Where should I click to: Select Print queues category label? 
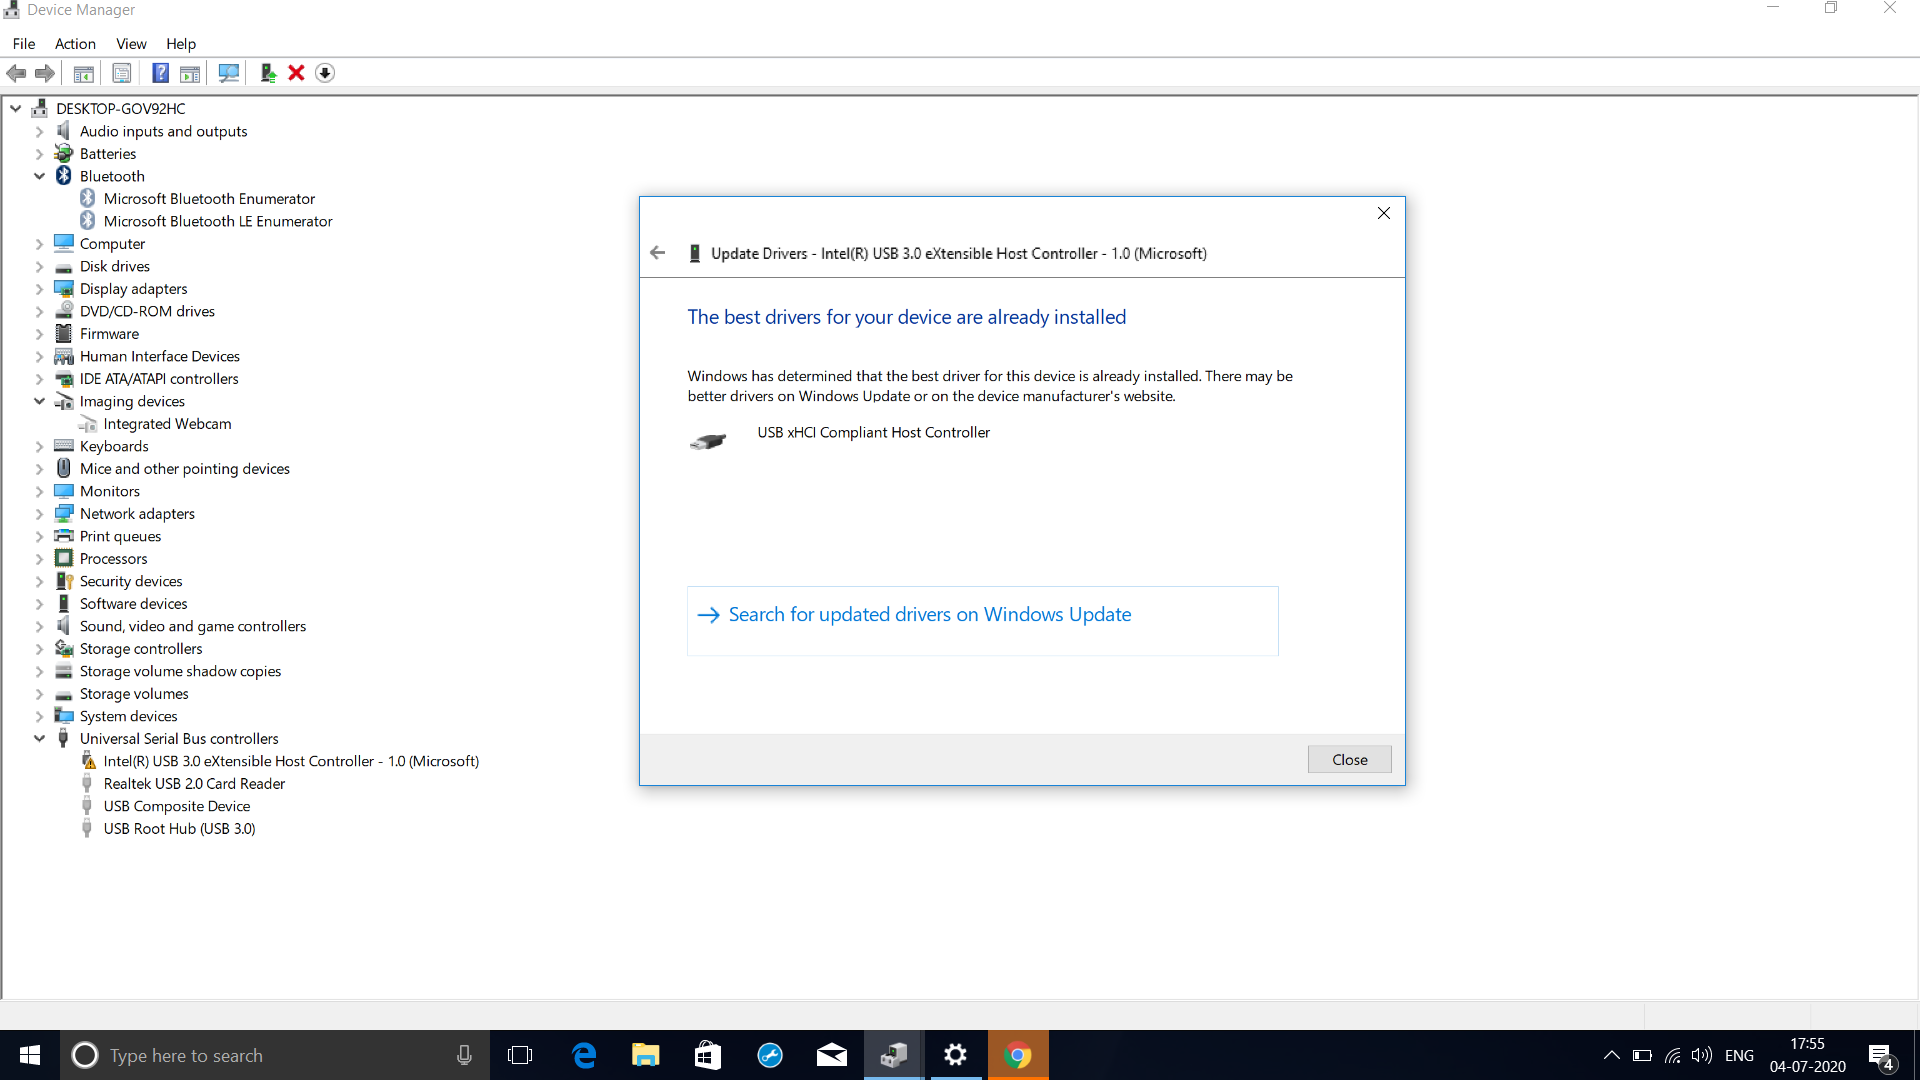(x=120, y=536)
